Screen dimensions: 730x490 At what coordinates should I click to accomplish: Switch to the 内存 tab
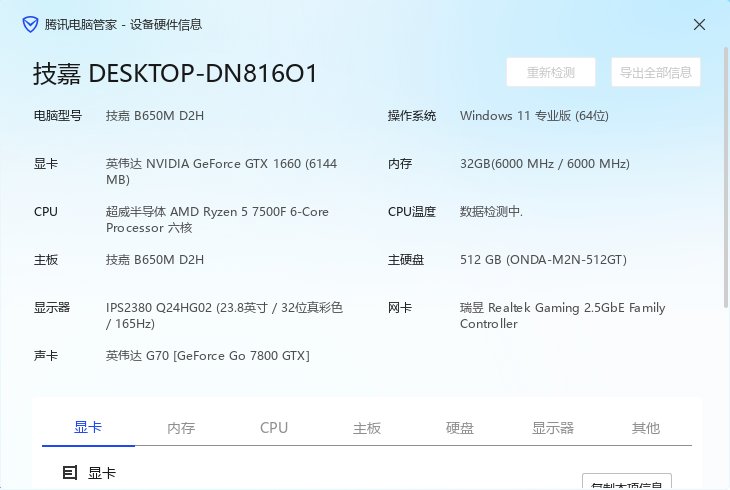pyautogui.click(x=181, y=428)
